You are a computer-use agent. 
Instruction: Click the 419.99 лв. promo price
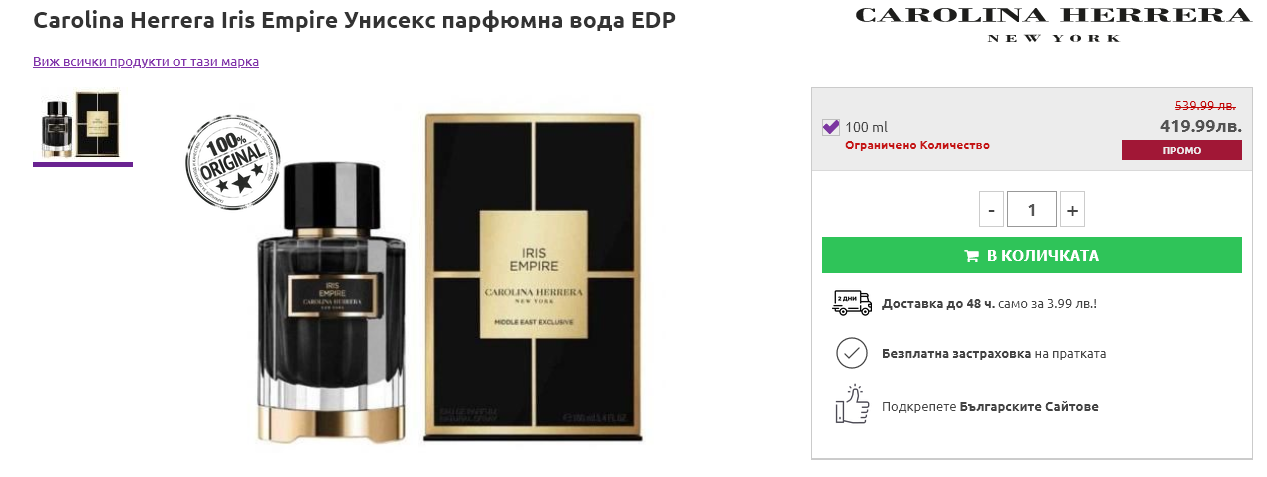coord(1200,126)
